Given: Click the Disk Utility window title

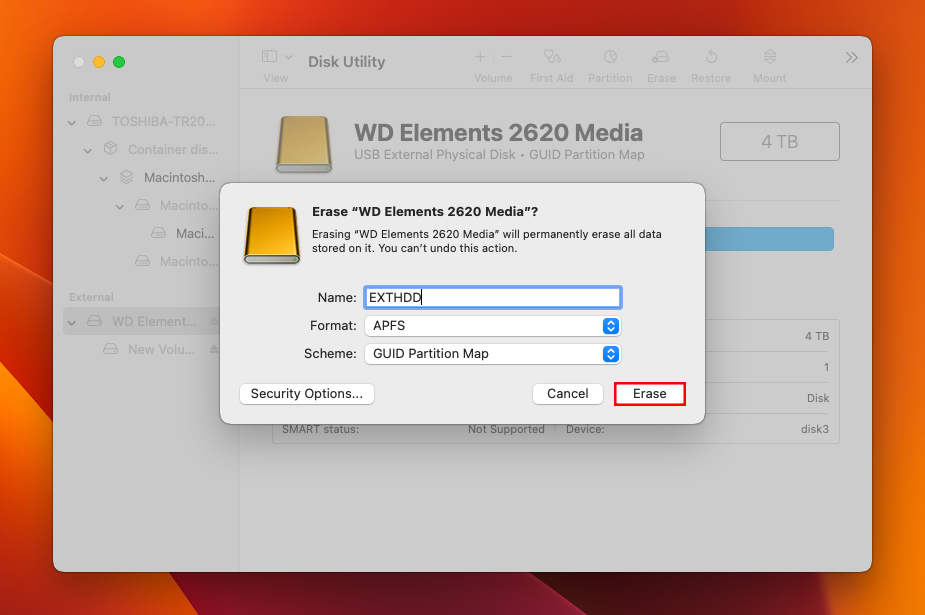Looking at the screenshot, I should [x=346, y=61].
